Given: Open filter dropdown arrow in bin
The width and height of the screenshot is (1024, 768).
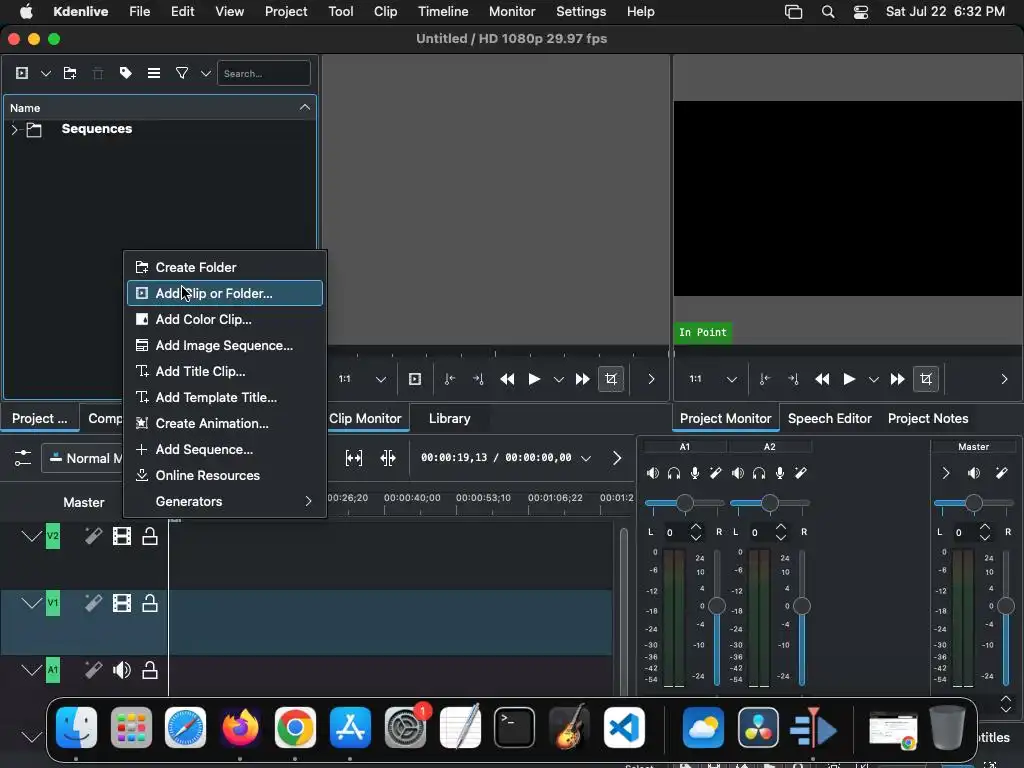Looking at the screenshot, I should (206, 73).
